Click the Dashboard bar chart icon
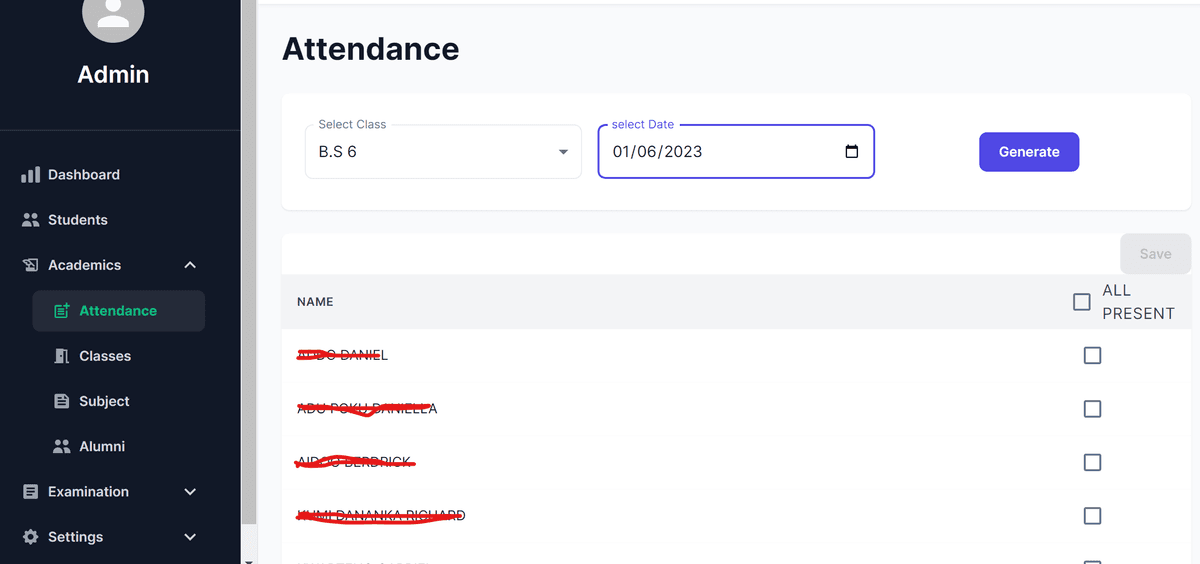Screen dimensions: 1200x564 click(30, 175)
